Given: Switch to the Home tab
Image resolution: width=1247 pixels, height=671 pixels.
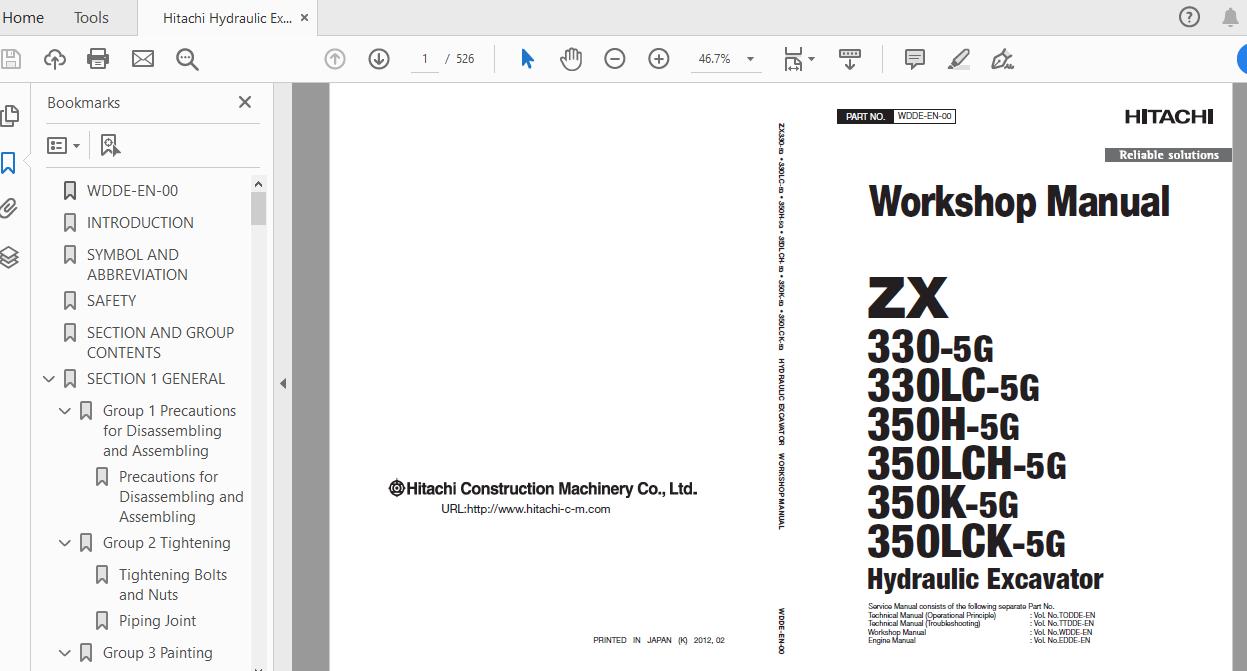Looking at the screenshot, I should pyautogui.click(x=23, y=17).
